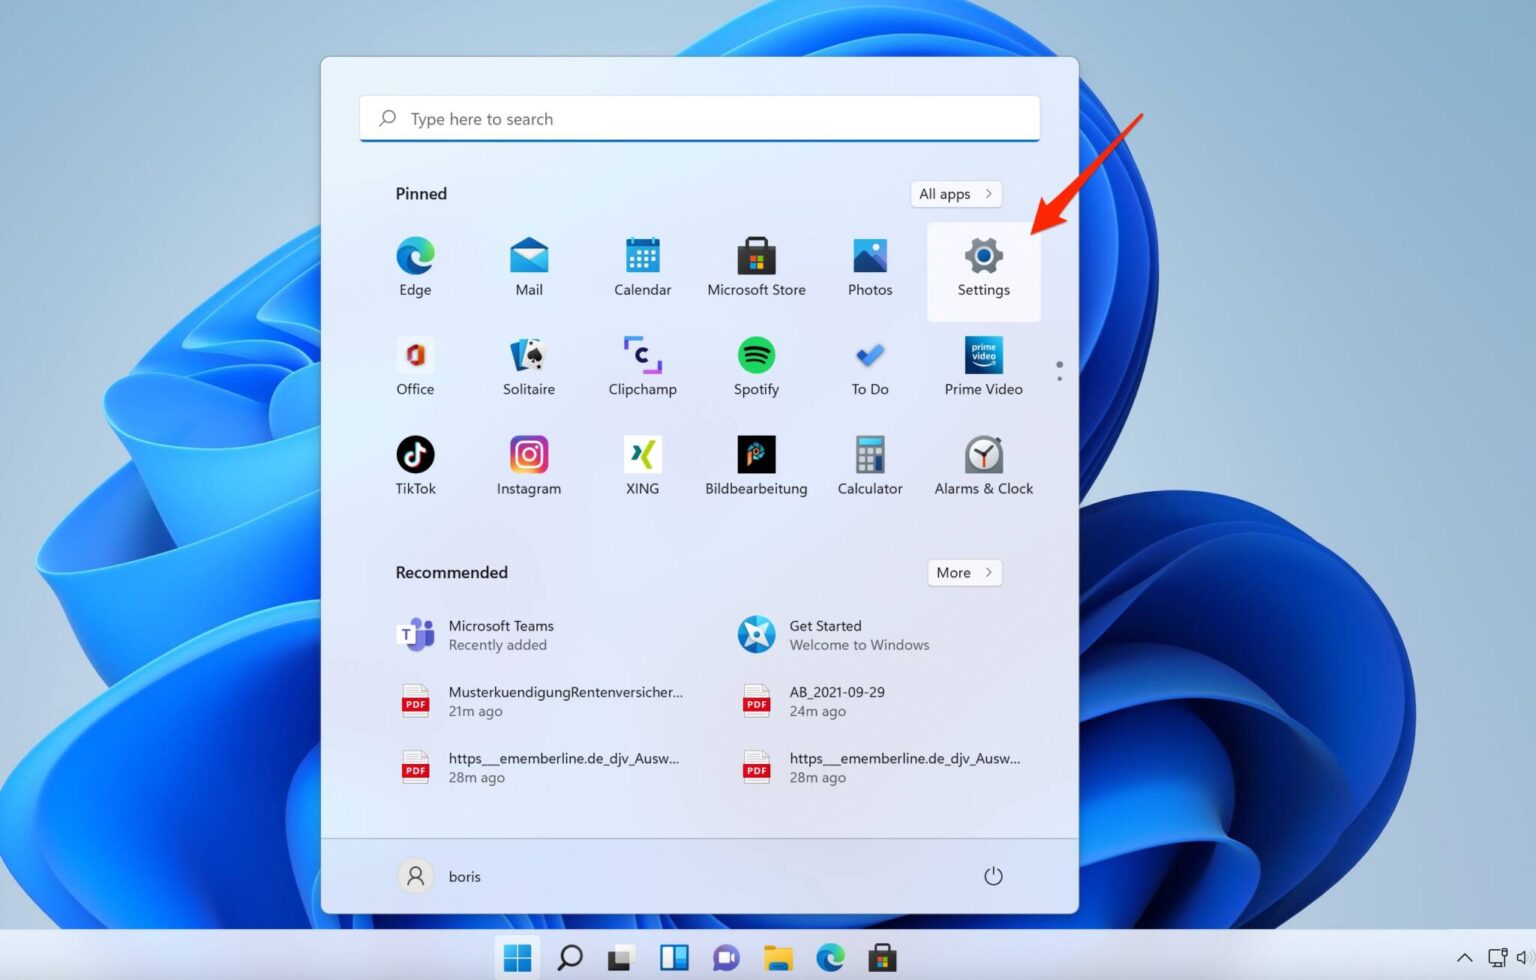The image size is (1536, 980).
Task: Open the Calculator app
Action: click(869, 463)
